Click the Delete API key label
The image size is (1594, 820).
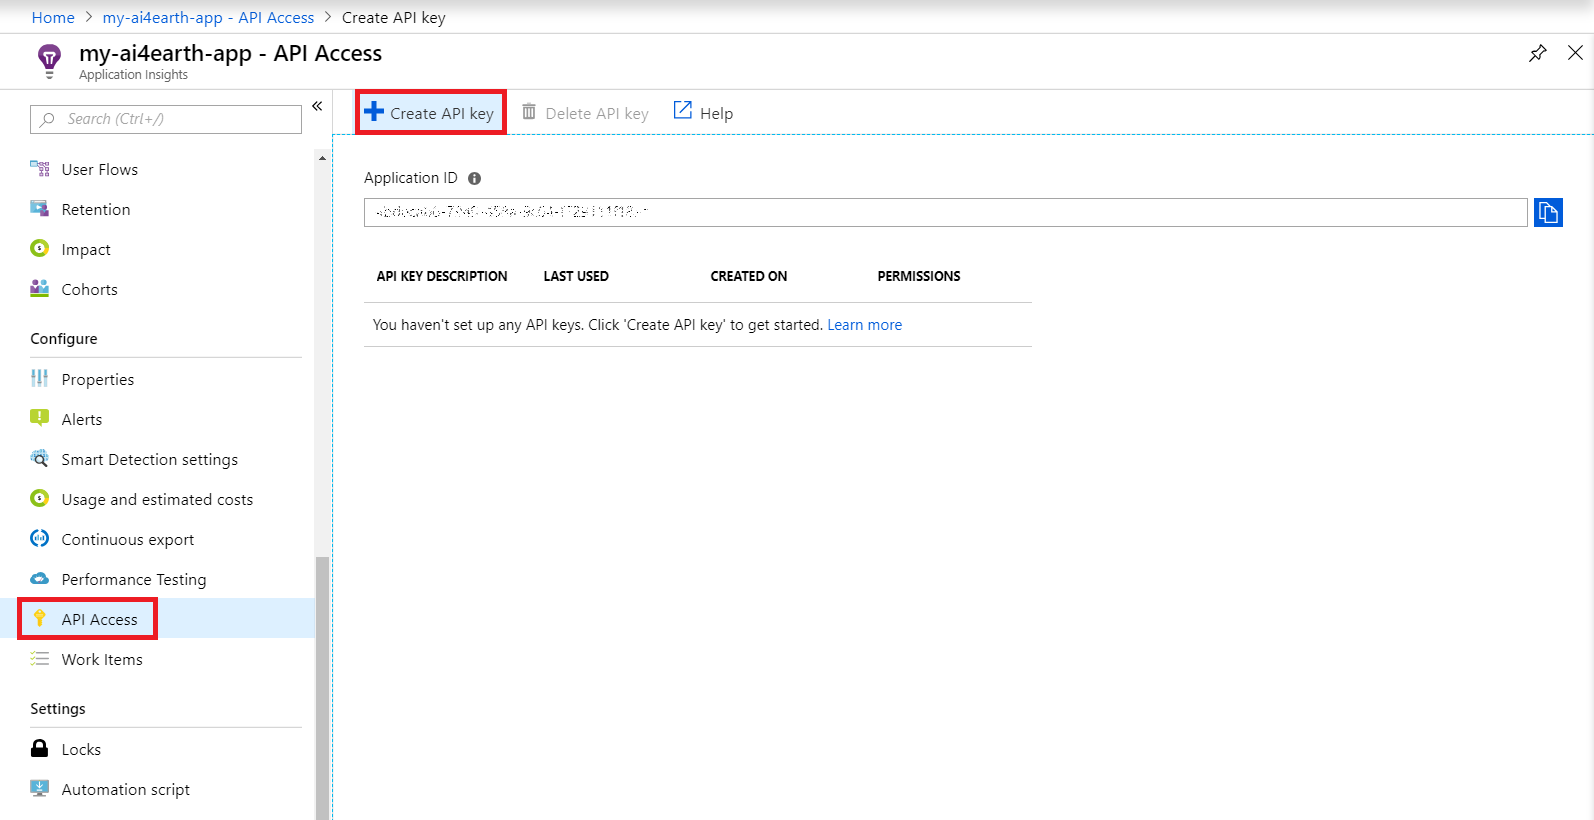coord(597,113)
